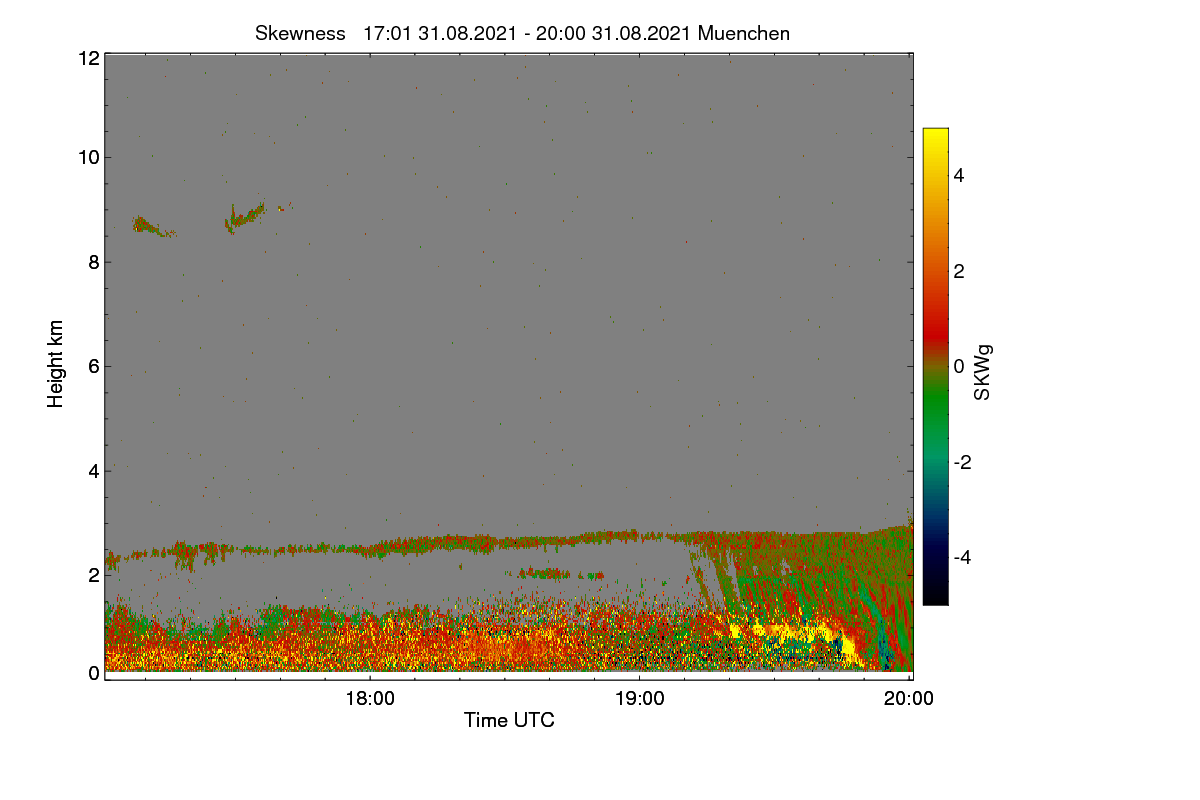Click the colorbar tick label 0
The width and height of the screenshot is (1200, 800).
pos(959,366)
